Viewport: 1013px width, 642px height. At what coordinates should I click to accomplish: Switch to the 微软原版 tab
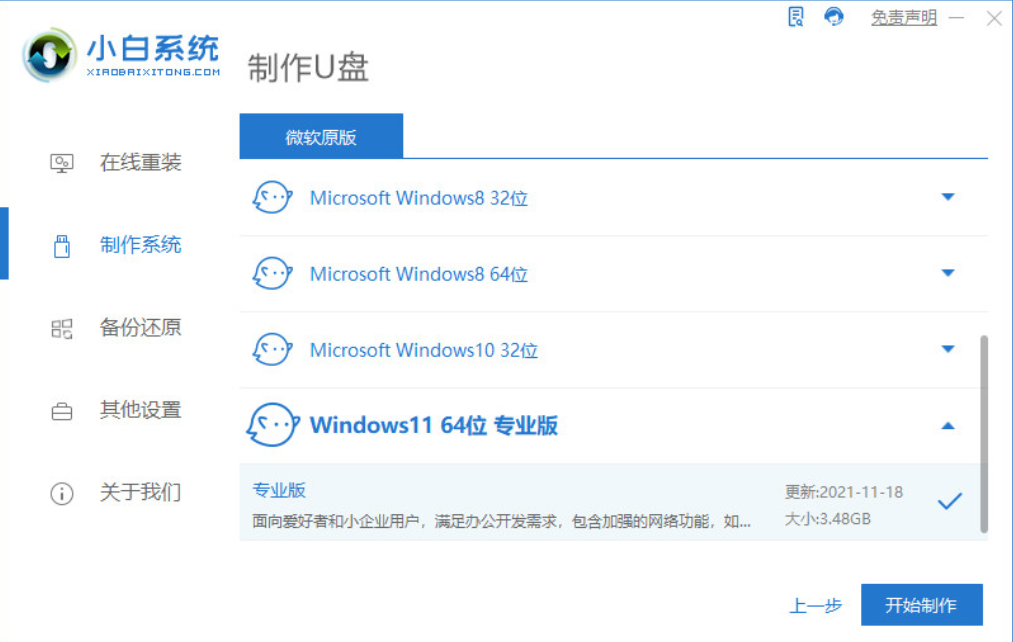coord(321,136)
